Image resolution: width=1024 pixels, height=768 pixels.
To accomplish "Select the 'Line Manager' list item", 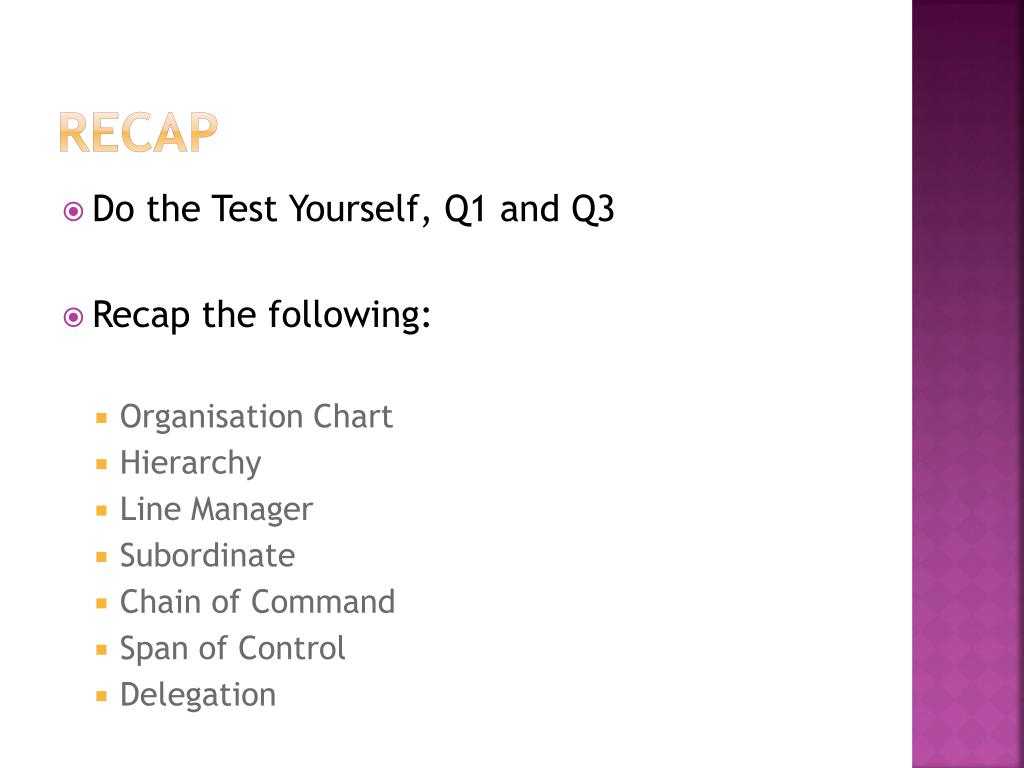I will tap(216, 510).
